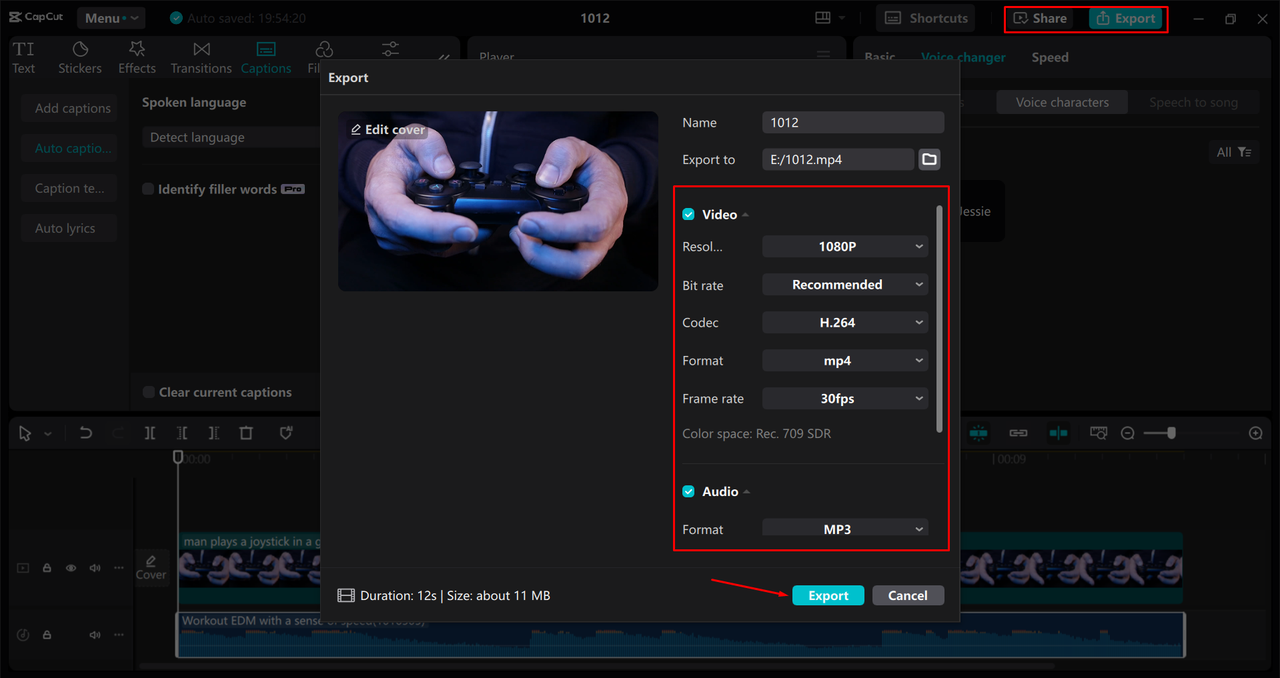Open the Effects panel icon
Screen dimensions: 1280x678
click(x=137, y=50)
